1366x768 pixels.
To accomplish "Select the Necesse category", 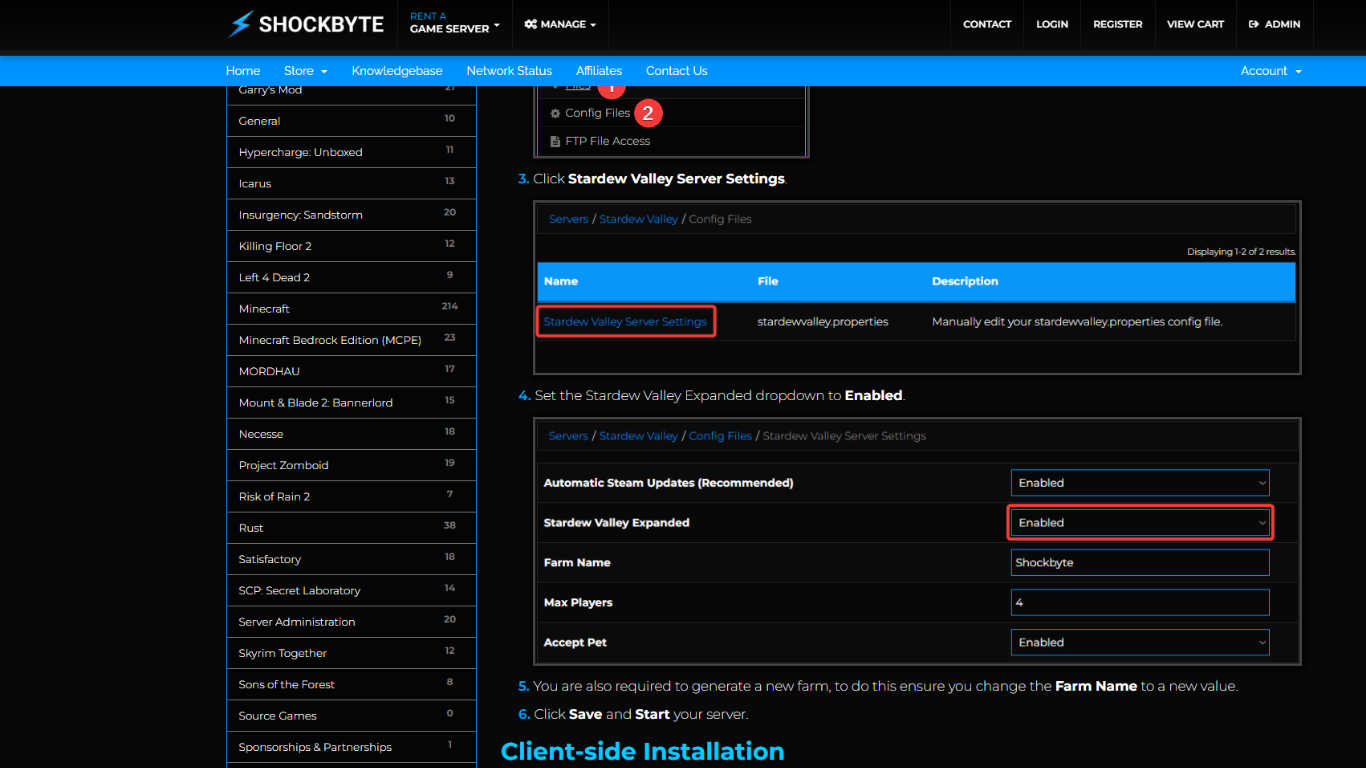I will 351,434.
